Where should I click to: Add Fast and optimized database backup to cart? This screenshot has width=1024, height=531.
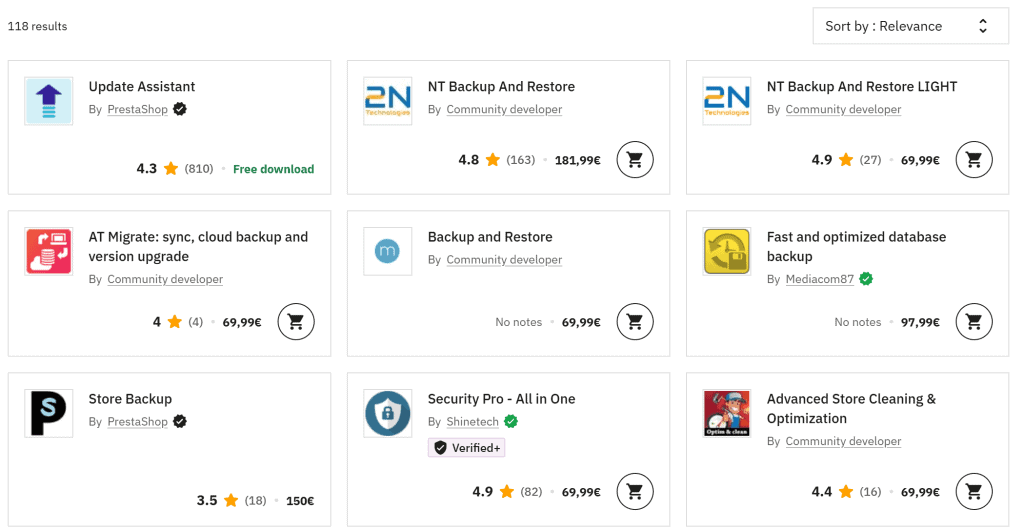click(x=974, y=321)
